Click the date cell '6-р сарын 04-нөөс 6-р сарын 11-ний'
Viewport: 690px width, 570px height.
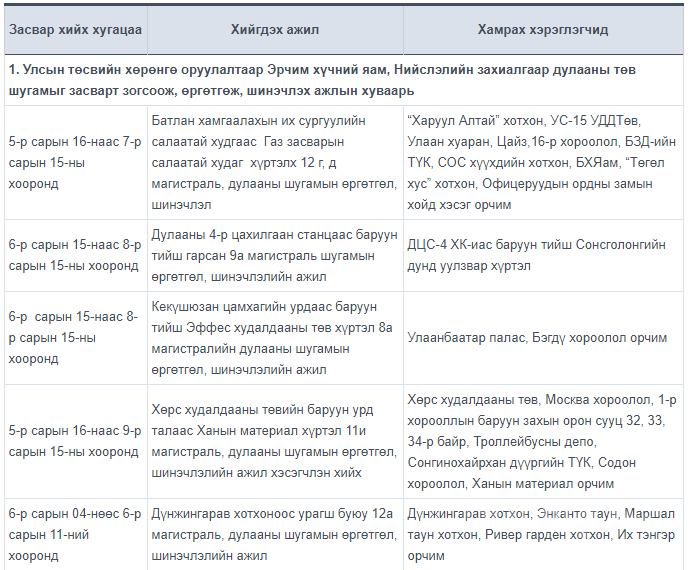74,534
